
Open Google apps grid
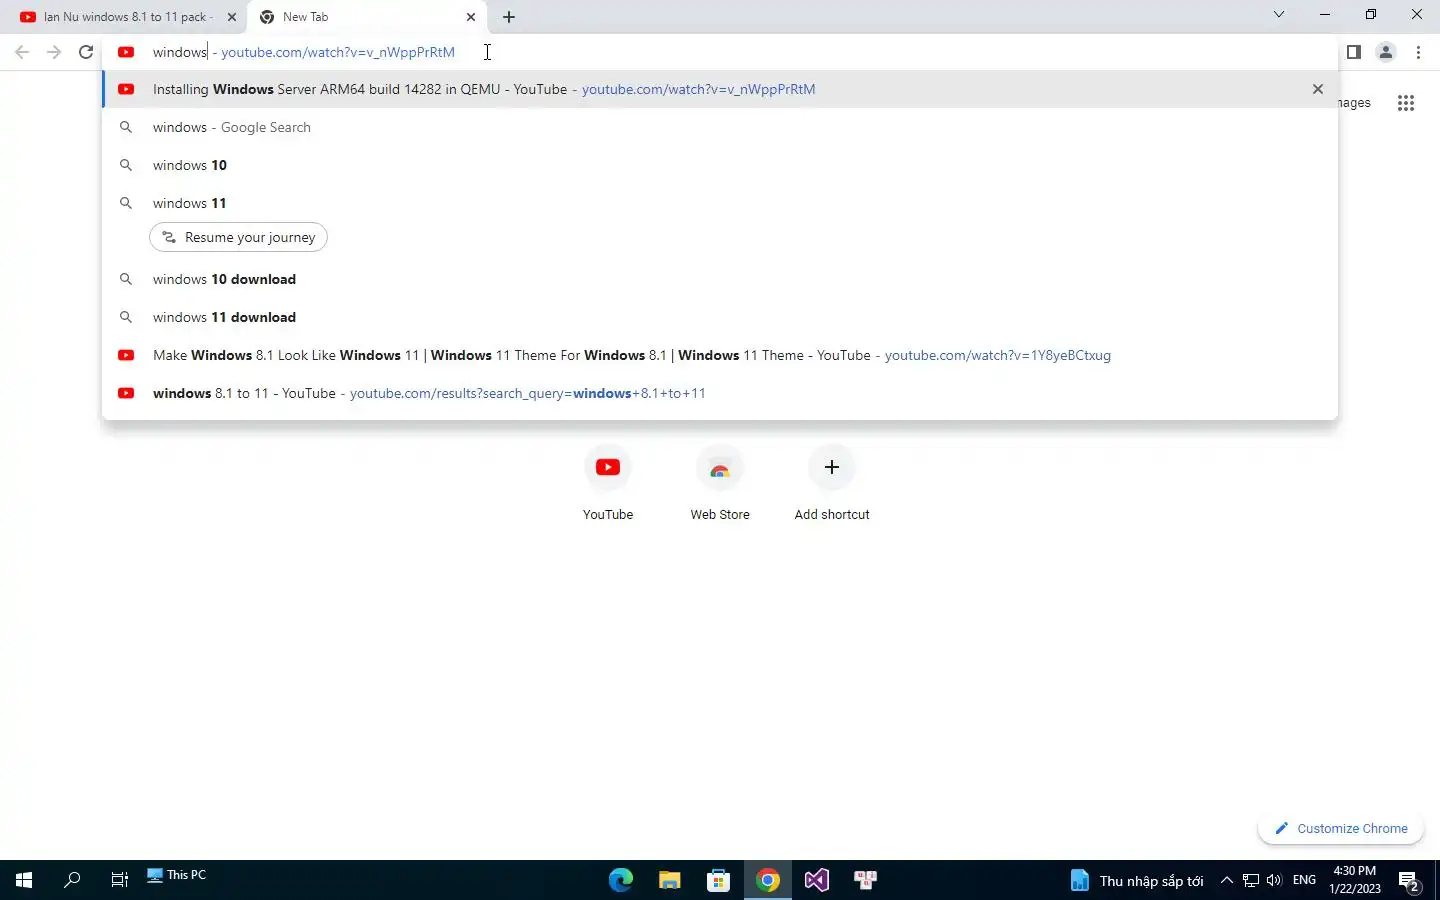(1405, 103)
